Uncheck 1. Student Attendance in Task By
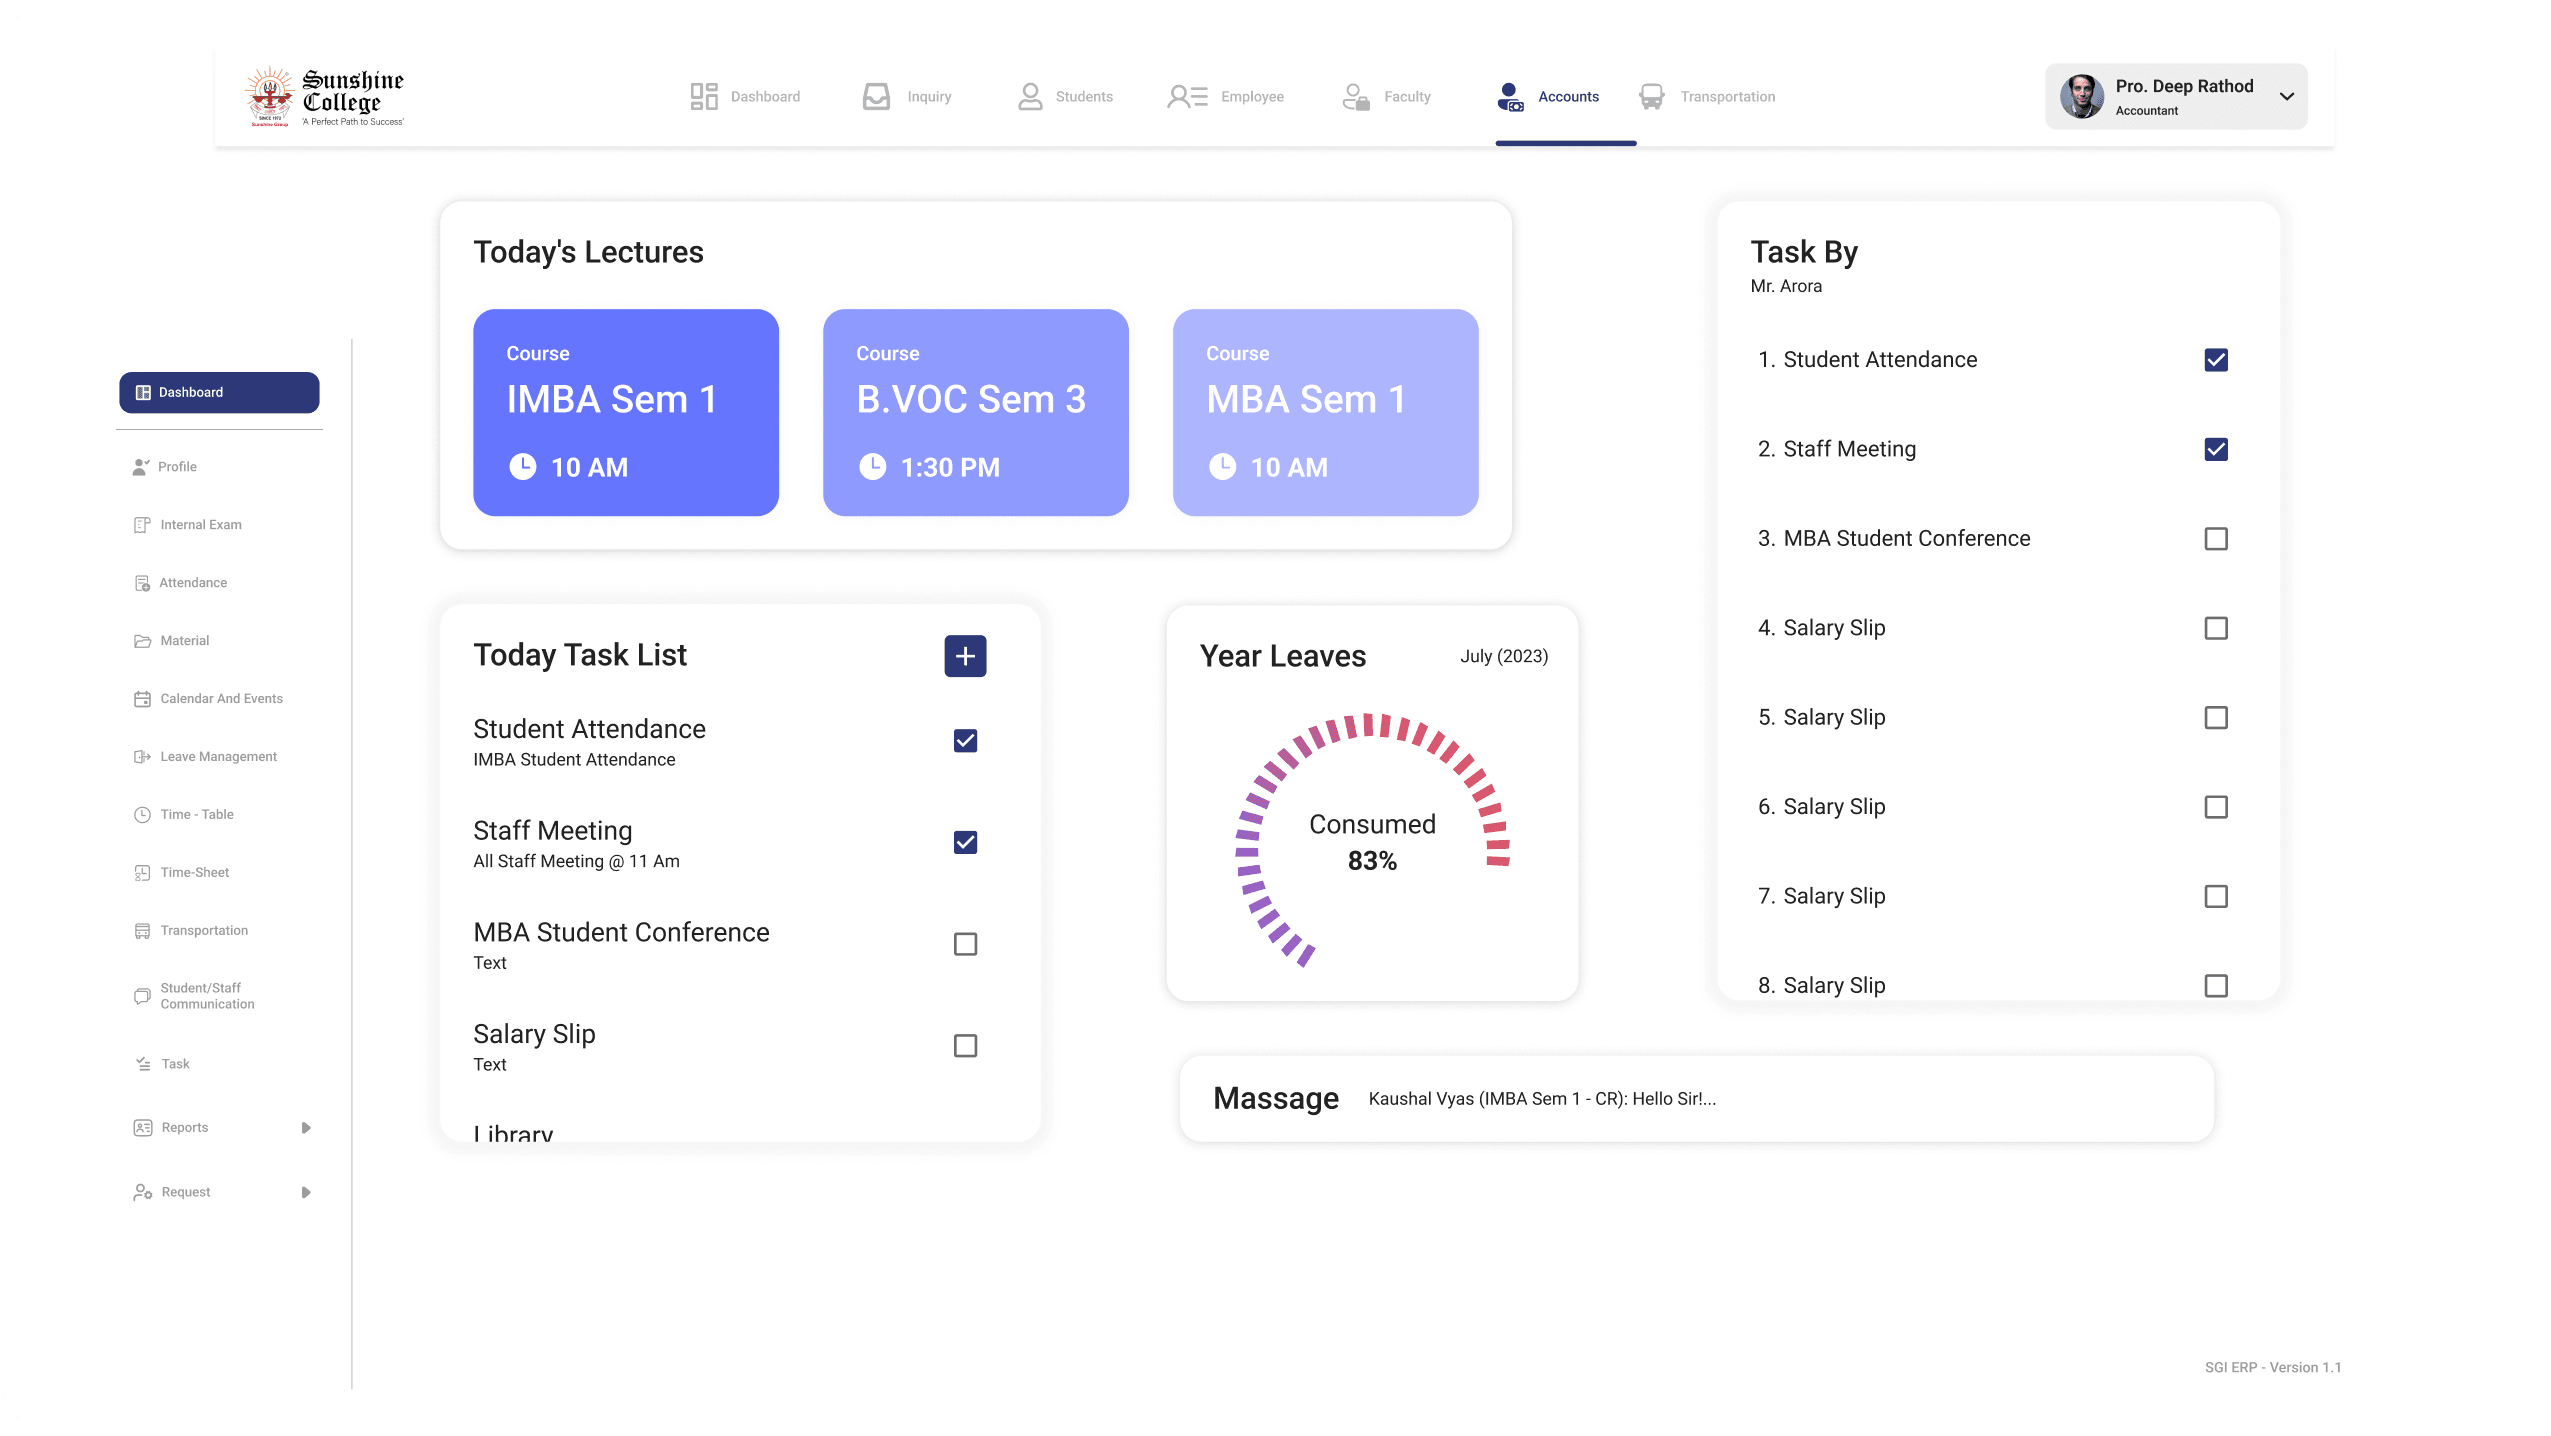 tap(2216, 360)
